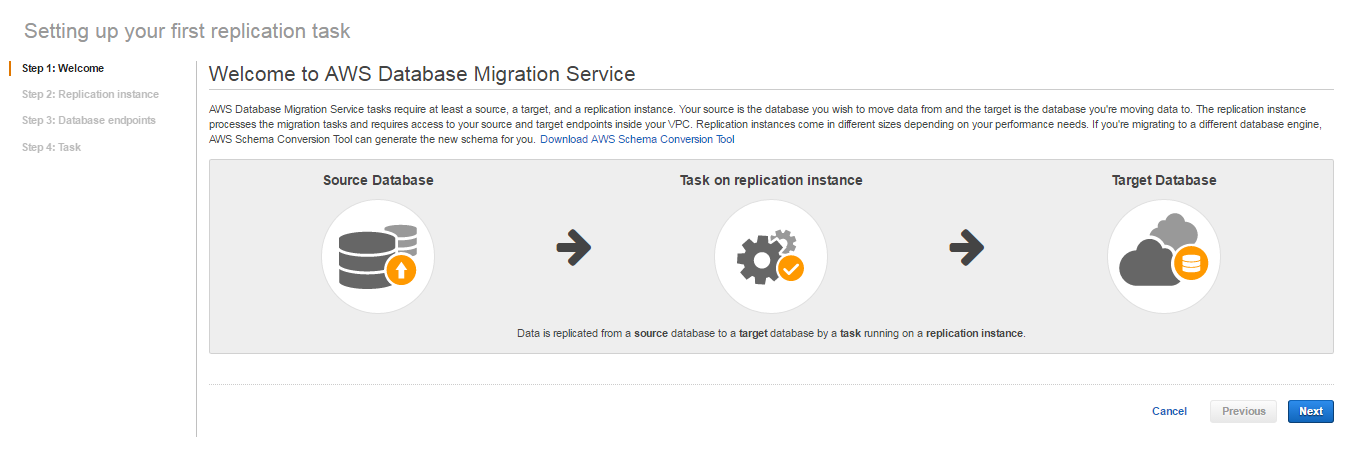Image resolution: width=1345 pixels, height=449 pixels.
Task: Click 'Task on replication instance' heading
Action: [x=771, y=181]
